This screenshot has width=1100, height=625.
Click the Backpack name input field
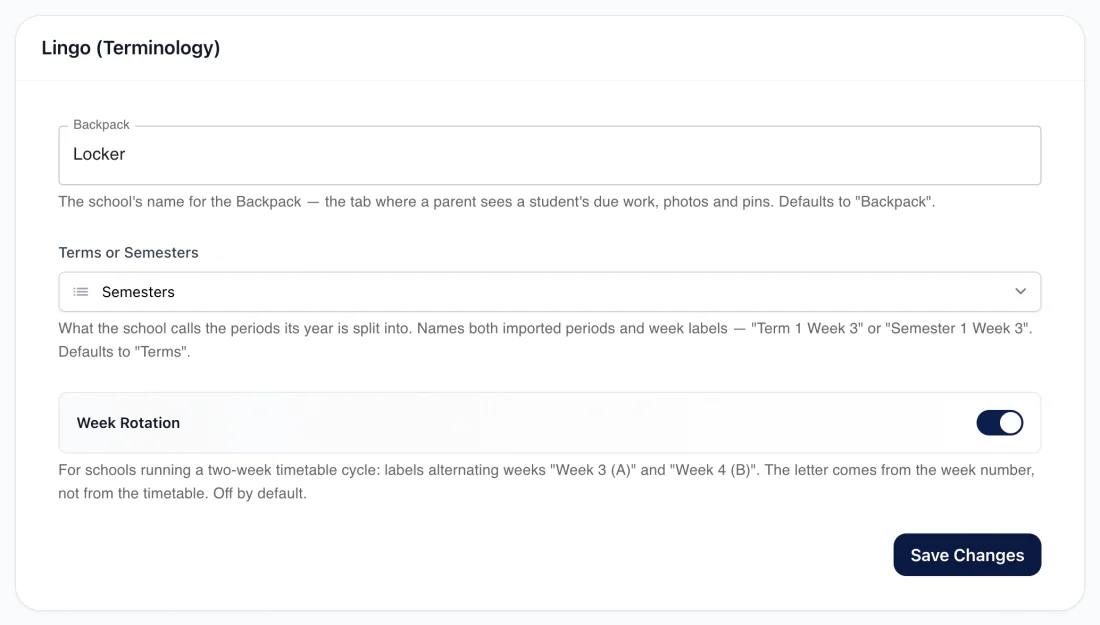(x=549, y=155)
